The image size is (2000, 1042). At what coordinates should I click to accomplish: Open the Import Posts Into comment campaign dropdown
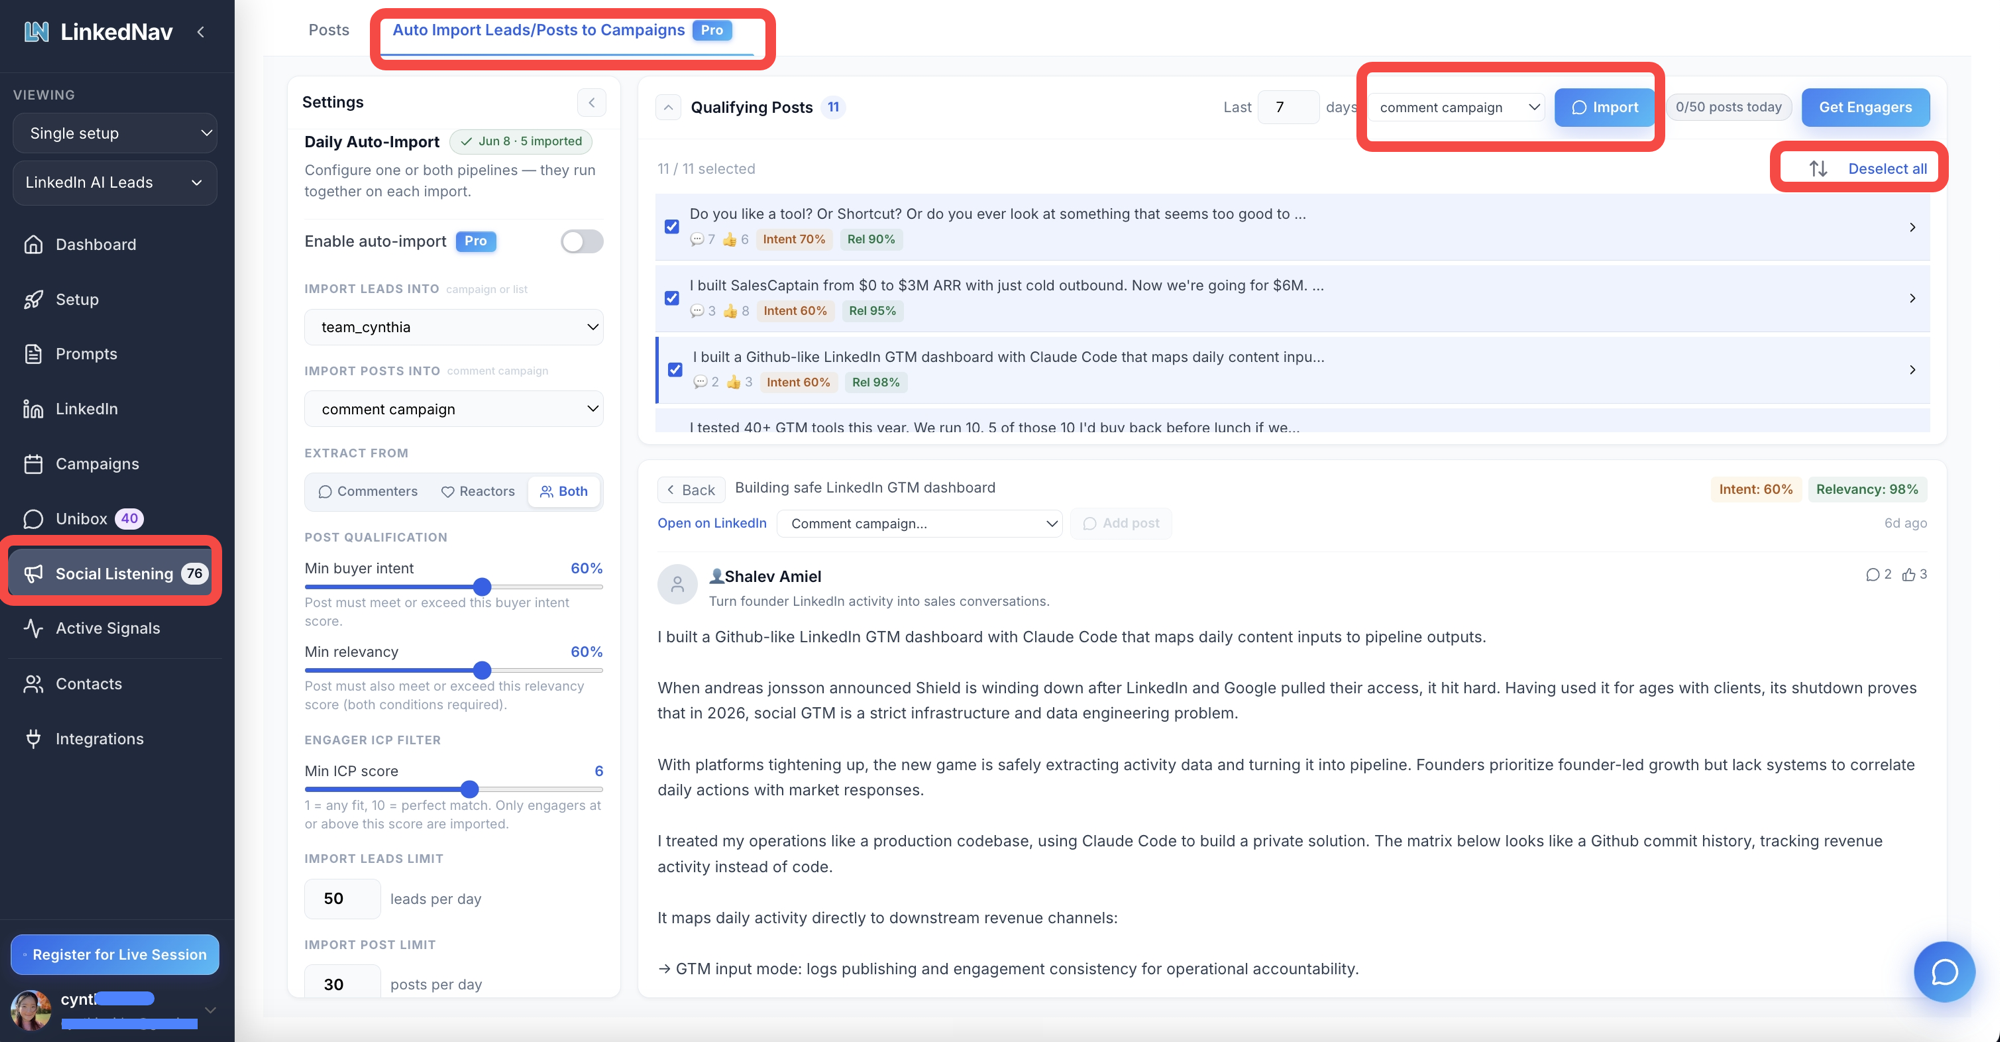coord(454,409)
